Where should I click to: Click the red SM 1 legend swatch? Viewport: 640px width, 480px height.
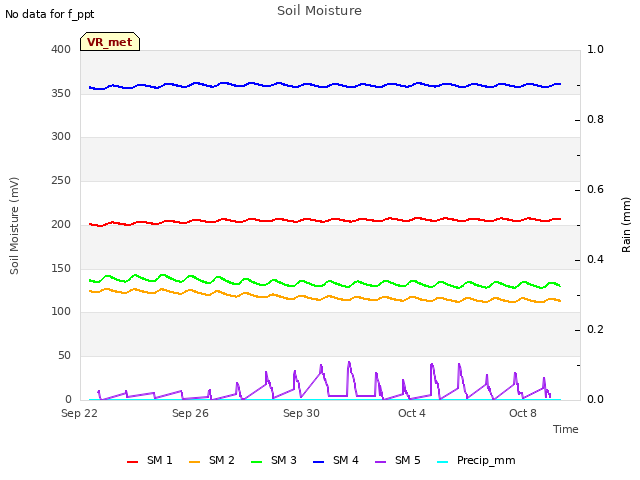133,462
